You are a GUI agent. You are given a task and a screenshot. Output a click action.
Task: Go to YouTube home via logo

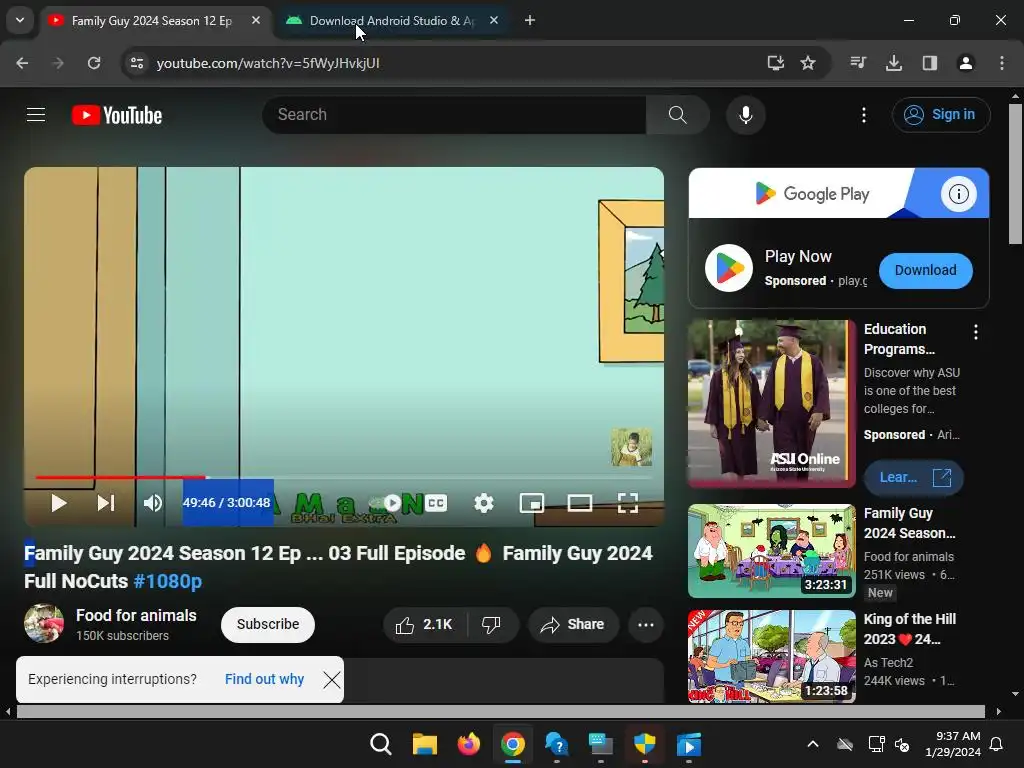[117, 115]
